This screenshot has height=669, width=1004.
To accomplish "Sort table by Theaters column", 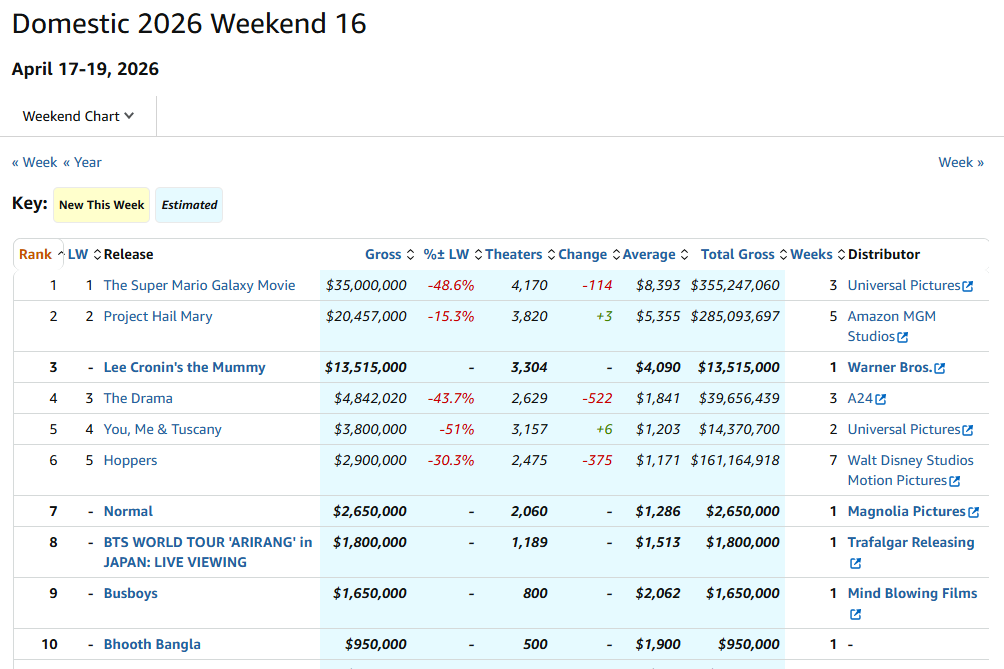I will click(x=513, y=254).
